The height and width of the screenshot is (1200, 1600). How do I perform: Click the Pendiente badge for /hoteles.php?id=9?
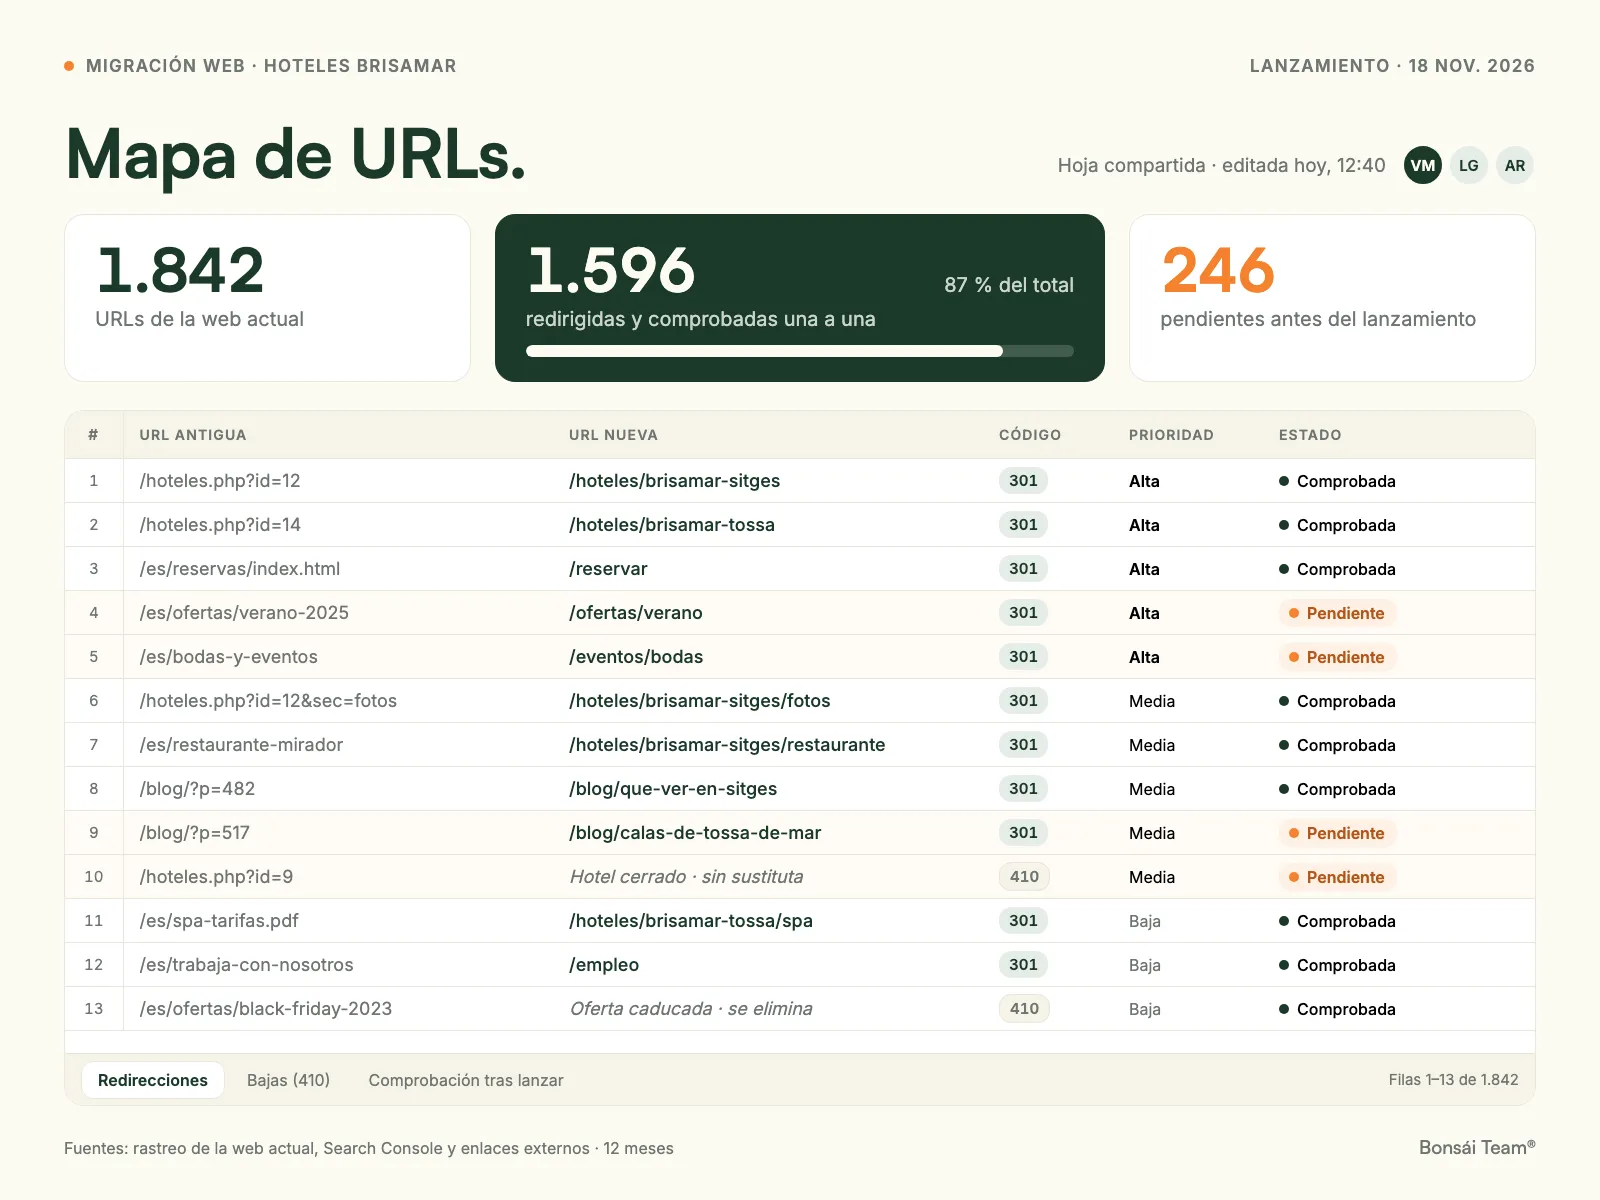pos(1337,877)
